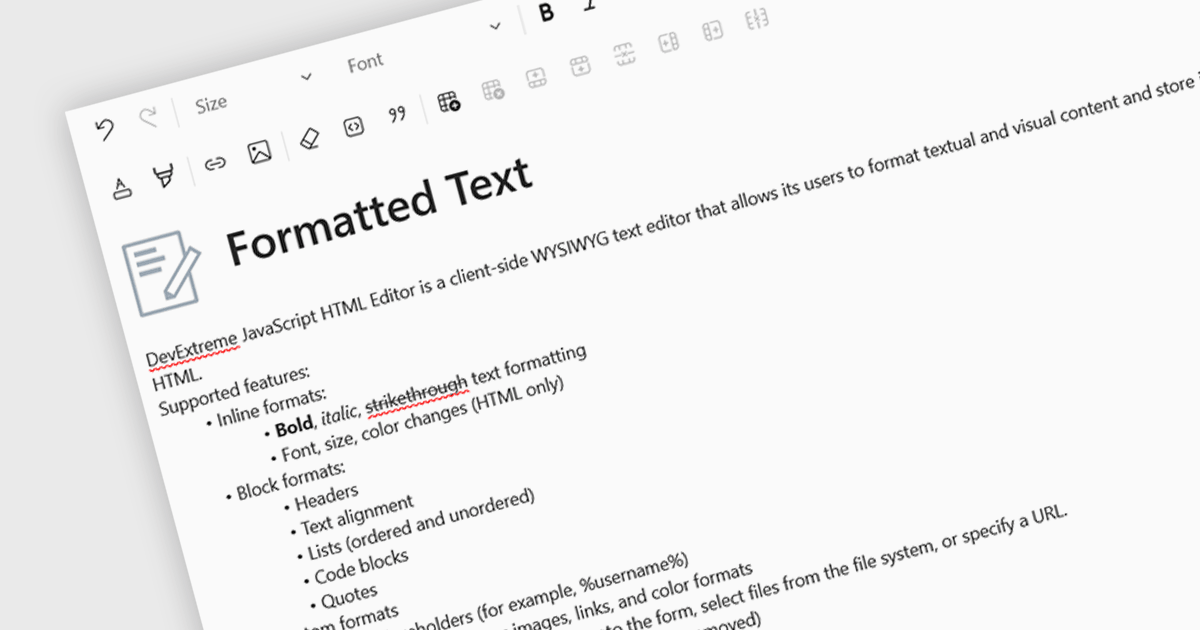The width and height of the screenshot is (1200, 630).
Task: Click the Delete Table icon
Action: [x=493, y=90]
